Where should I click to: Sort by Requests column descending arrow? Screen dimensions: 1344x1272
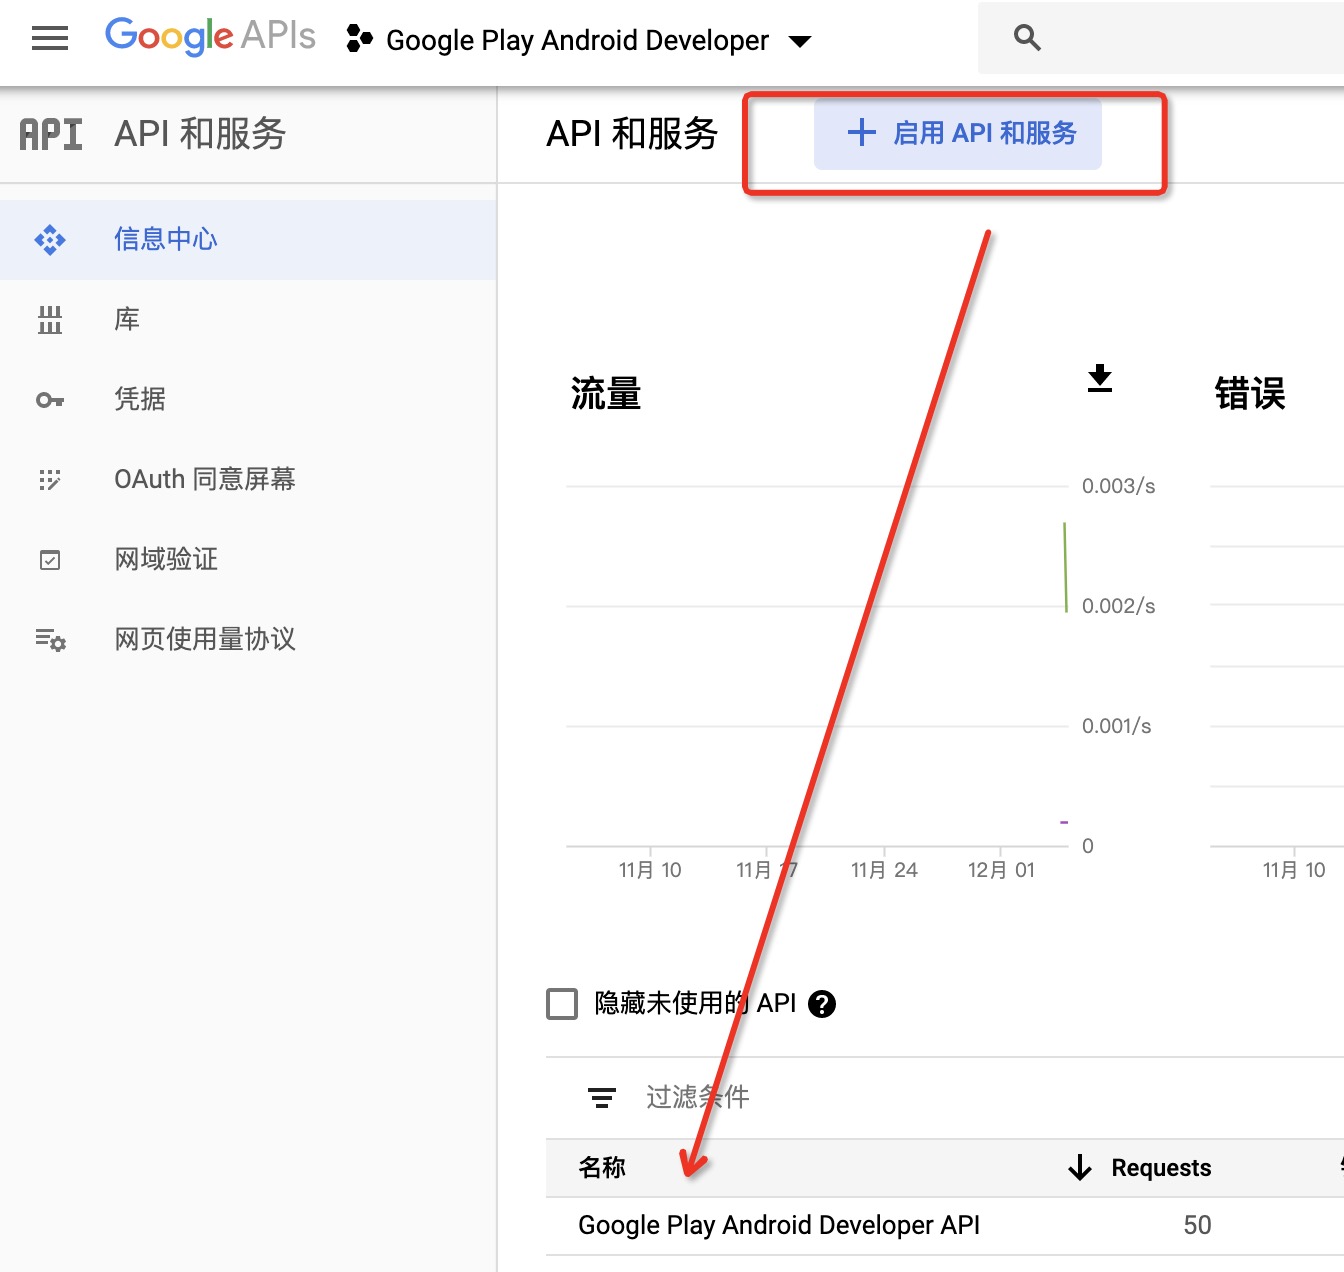point(1080,1168)
